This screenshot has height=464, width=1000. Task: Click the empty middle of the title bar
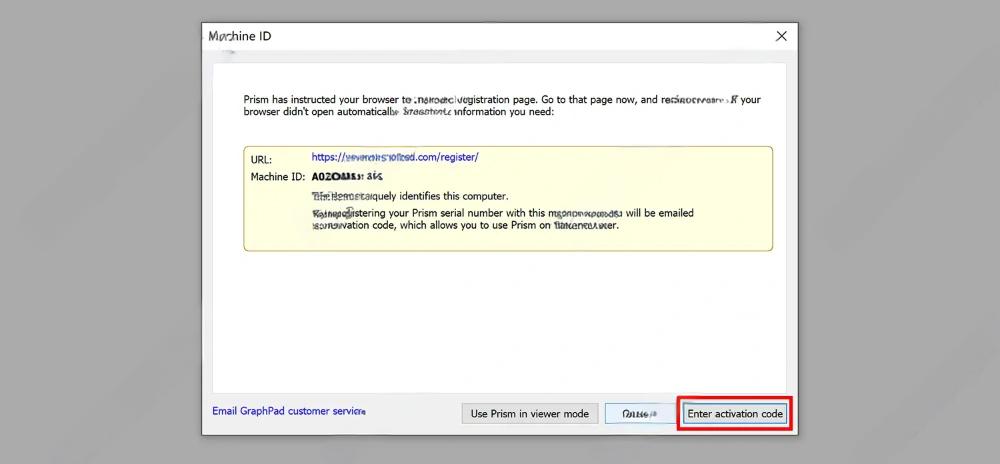point(500,36)
